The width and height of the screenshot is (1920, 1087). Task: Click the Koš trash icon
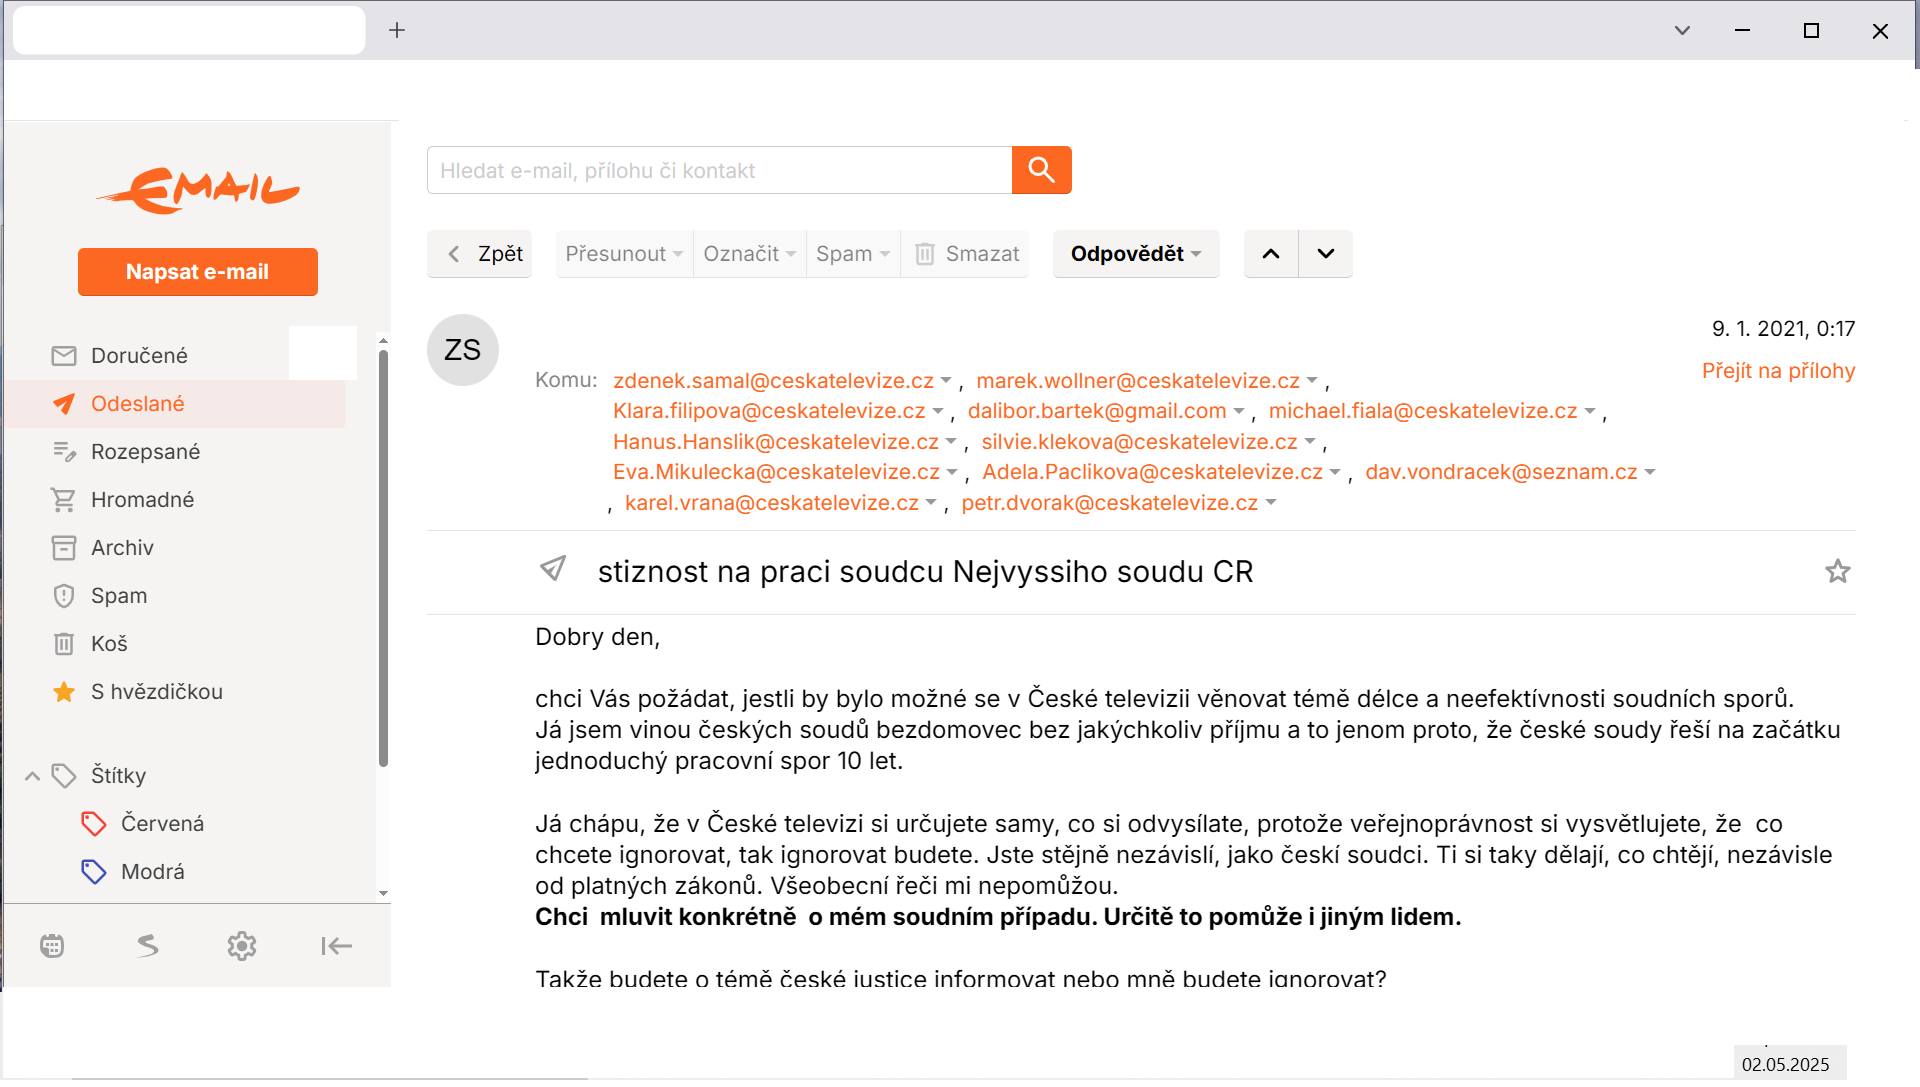coord(64,644)
